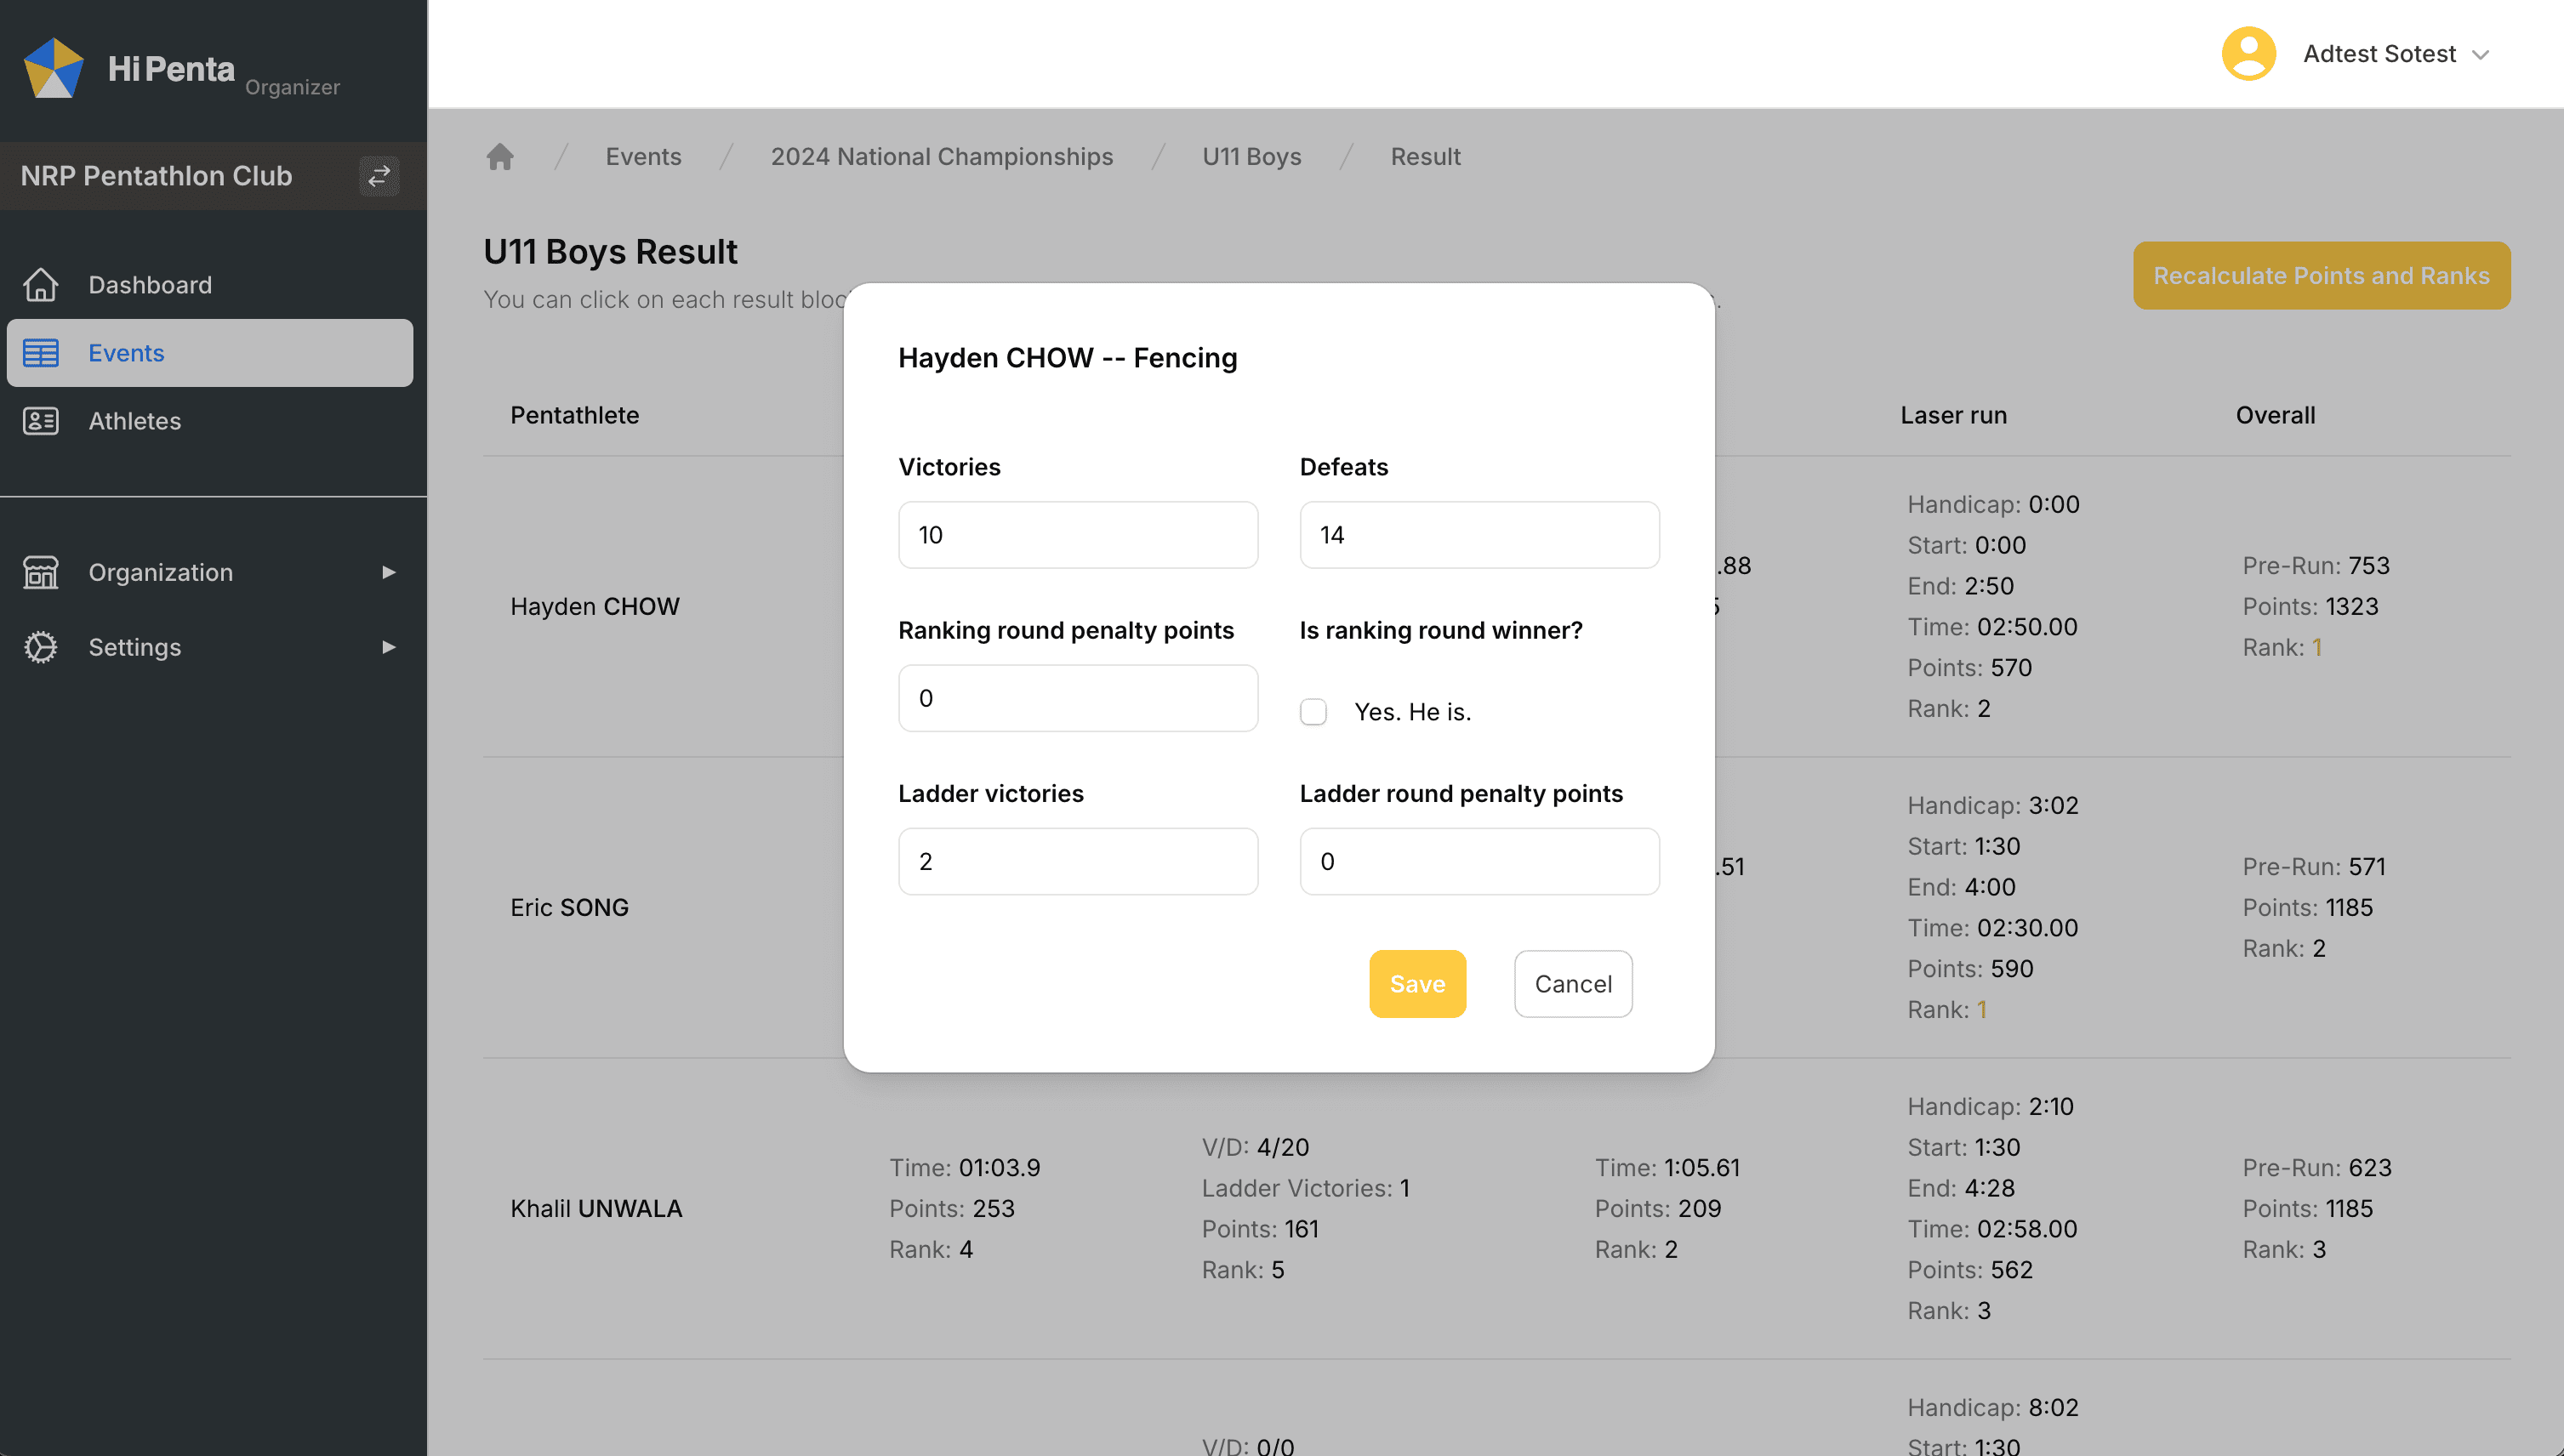Screen dimensions: 2564x1456
Task: Click the Organization building icon
Action: click(41, 572)
